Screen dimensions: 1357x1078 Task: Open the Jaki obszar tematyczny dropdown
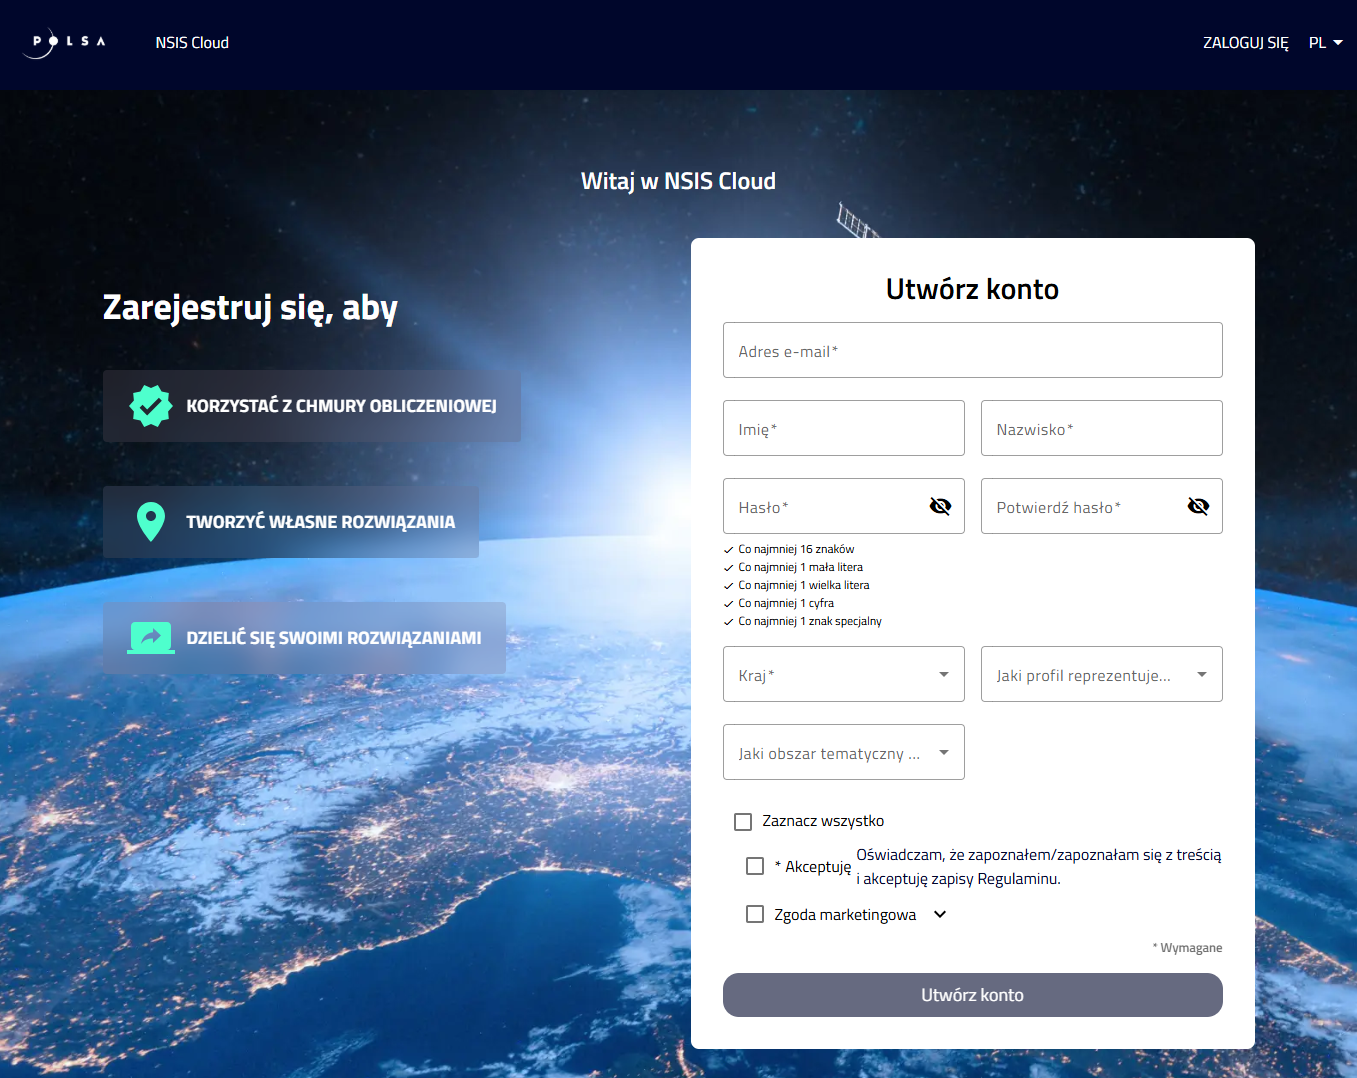click(843, 752)
